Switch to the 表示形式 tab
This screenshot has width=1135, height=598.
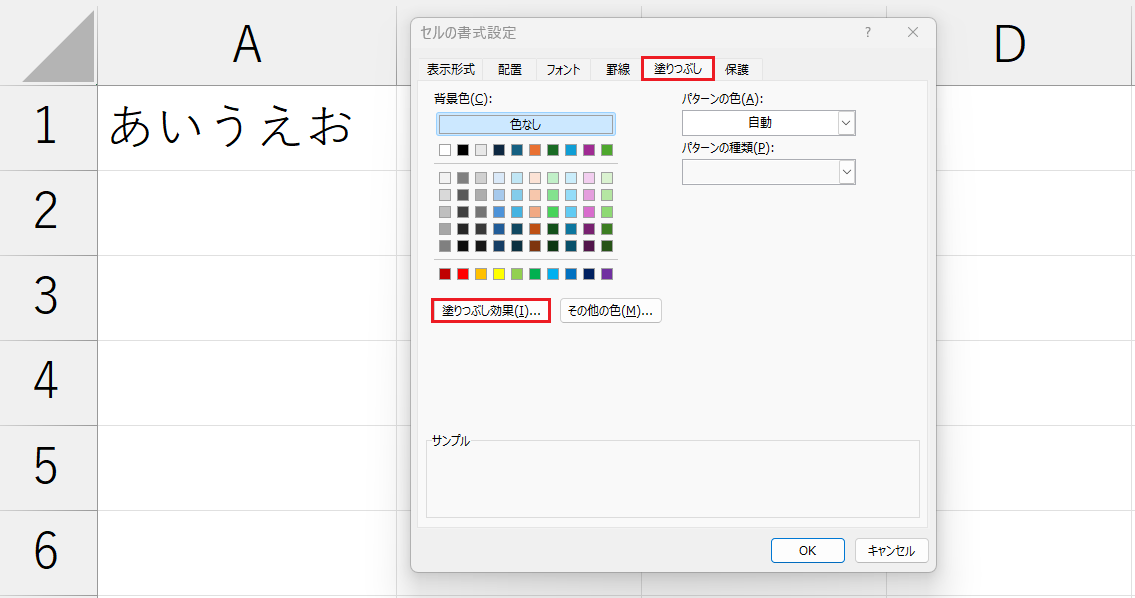(x=451, y=69)
